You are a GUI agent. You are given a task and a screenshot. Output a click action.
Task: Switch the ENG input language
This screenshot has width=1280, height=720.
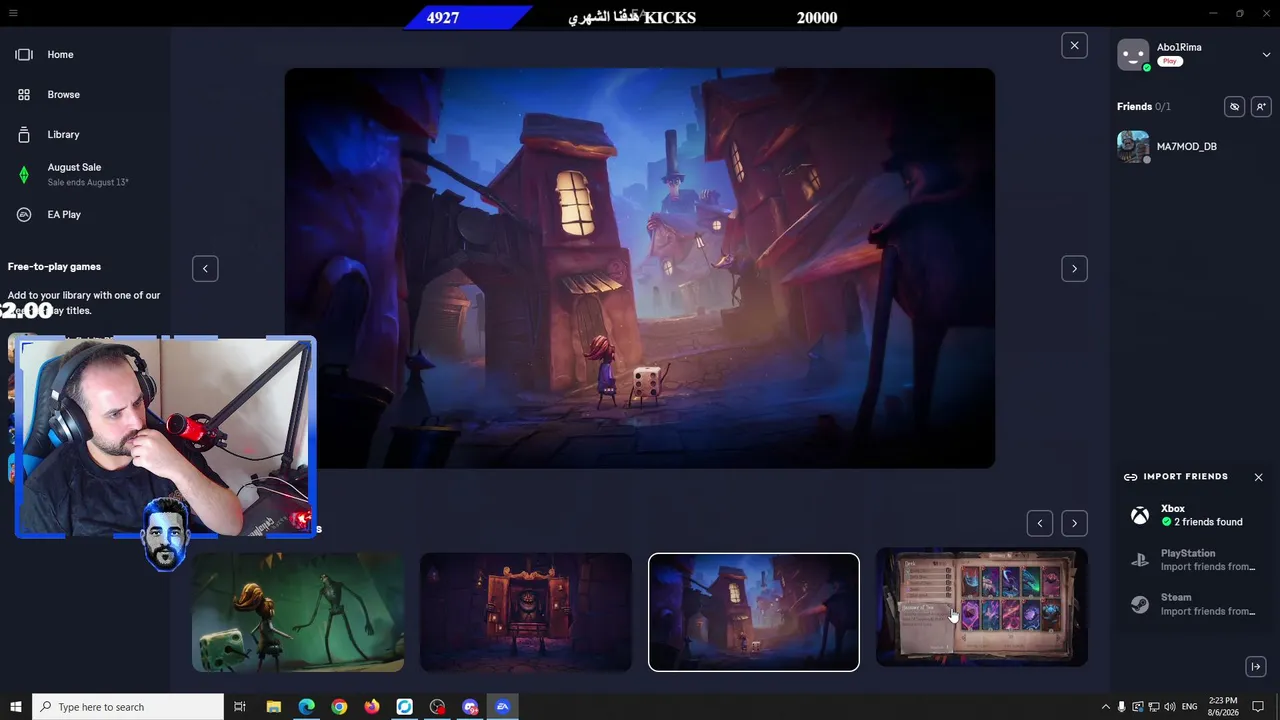[1189, 707]
